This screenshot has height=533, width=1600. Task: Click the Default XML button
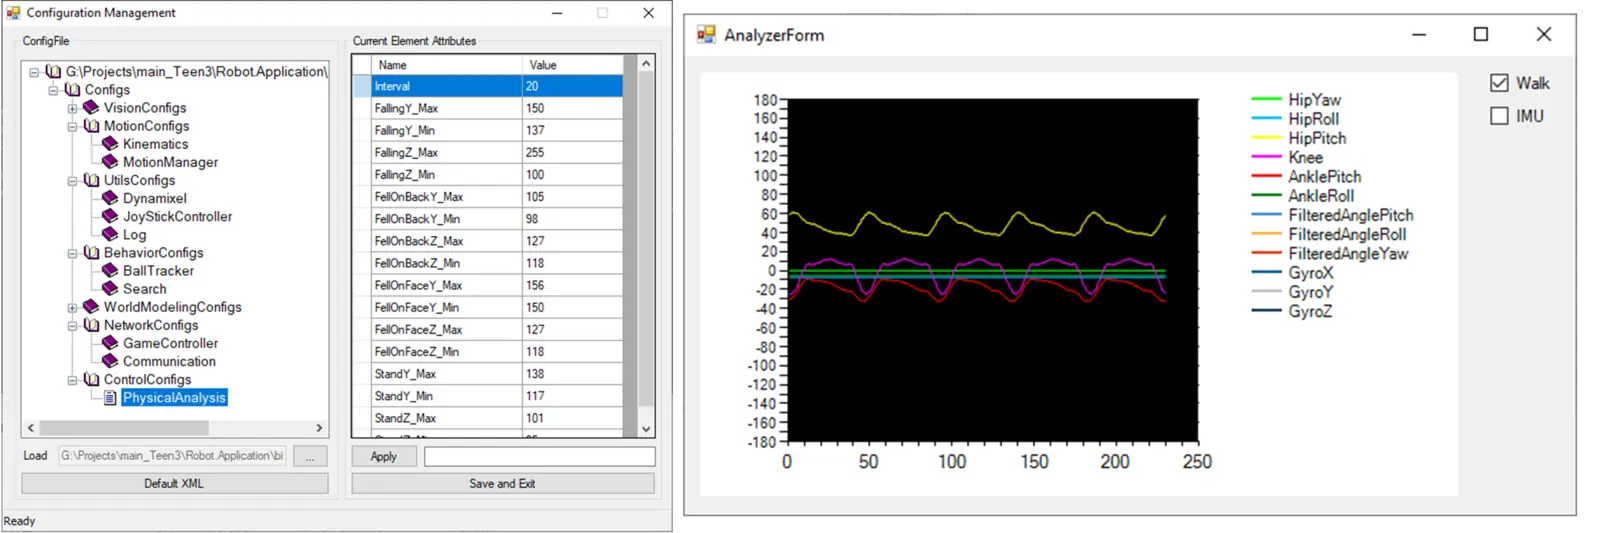[x=174, y=483]
